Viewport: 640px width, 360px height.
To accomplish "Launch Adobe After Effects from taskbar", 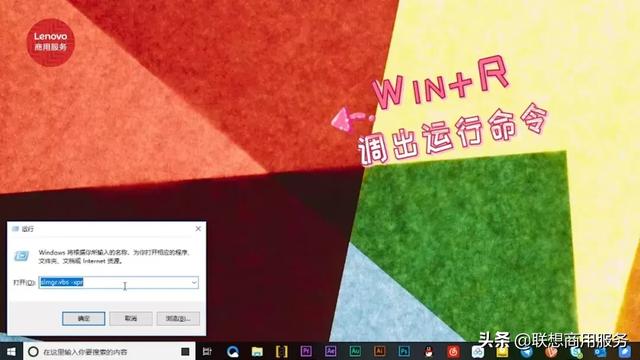I will pos(330,351).
